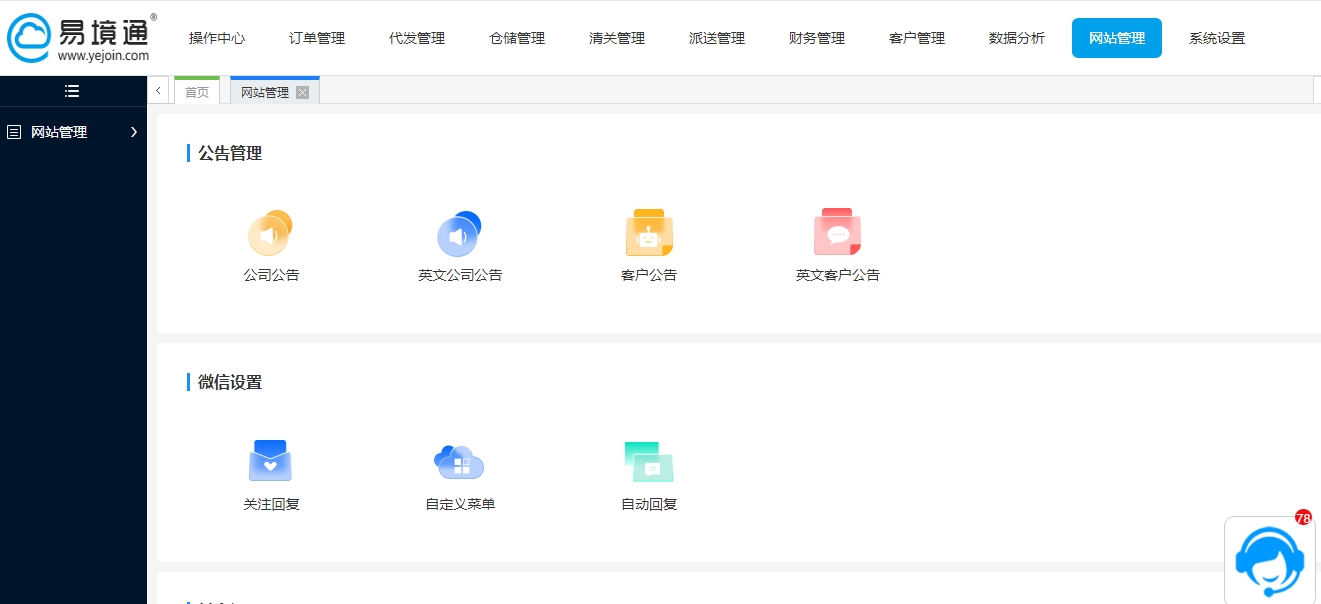Click the 78 notification badge

point(1301,517)
